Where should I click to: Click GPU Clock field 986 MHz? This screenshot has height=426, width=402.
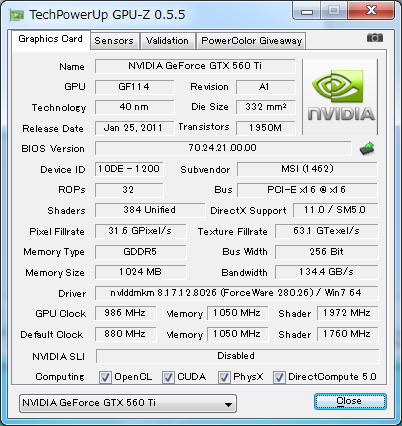(125, 313)
